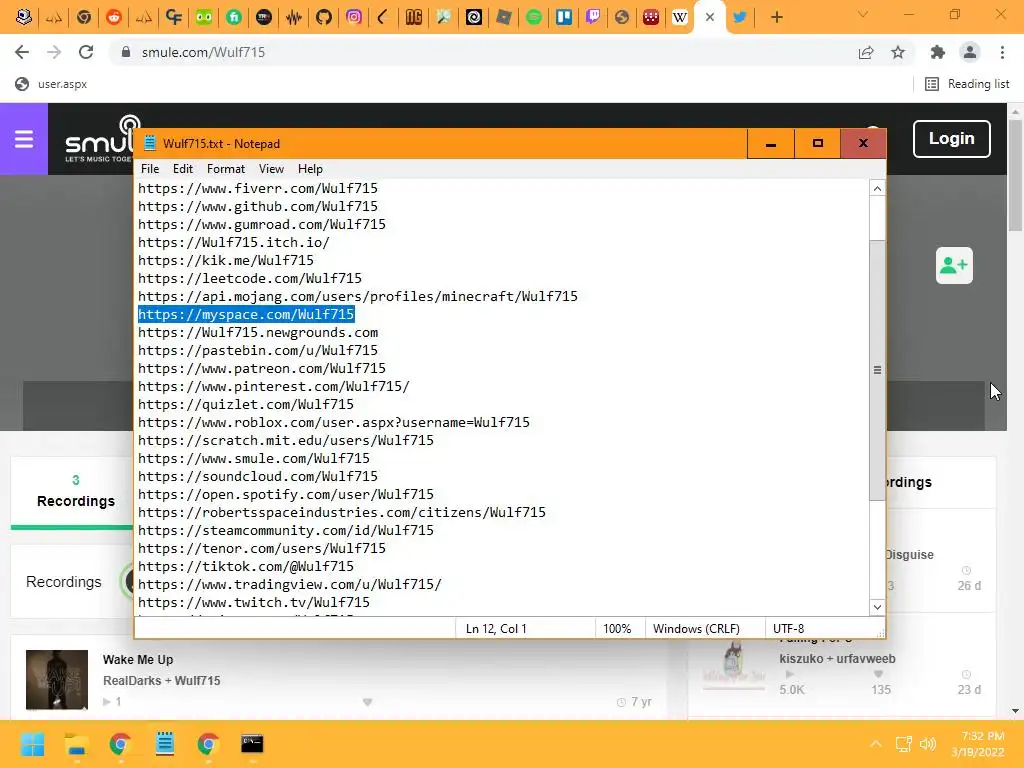Open the RealDarks + Wulf715 performers link
Screen dimensions: 1024x768
(x=161, y=680)
